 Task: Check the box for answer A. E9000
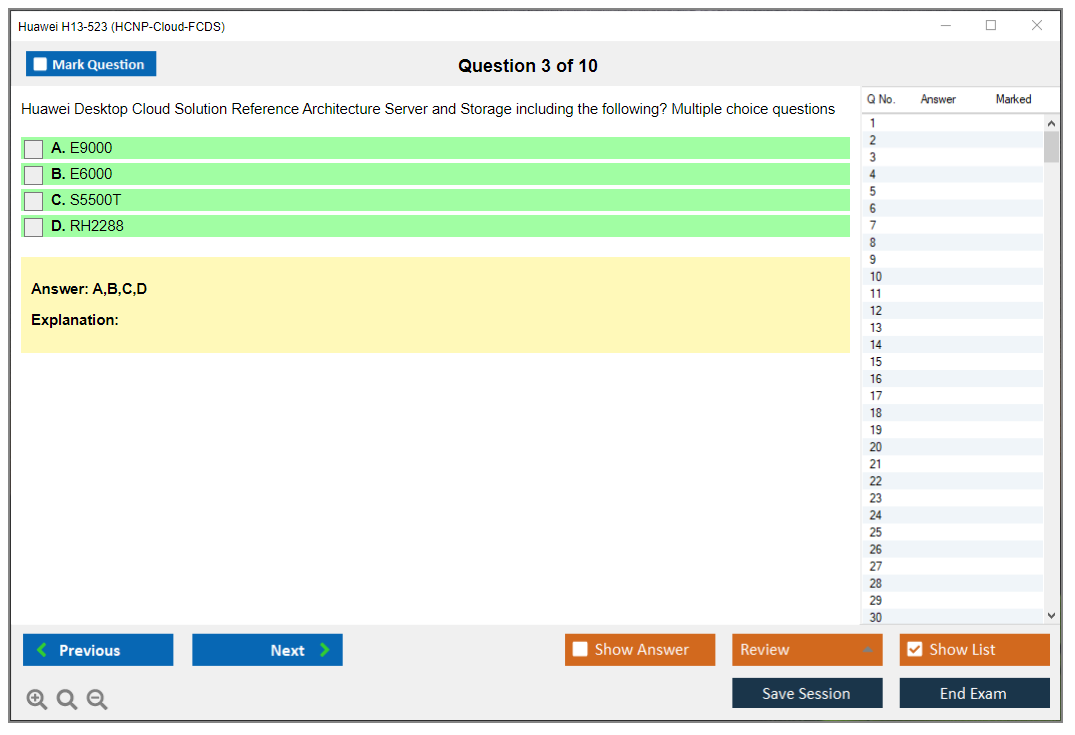coord(34,149)
